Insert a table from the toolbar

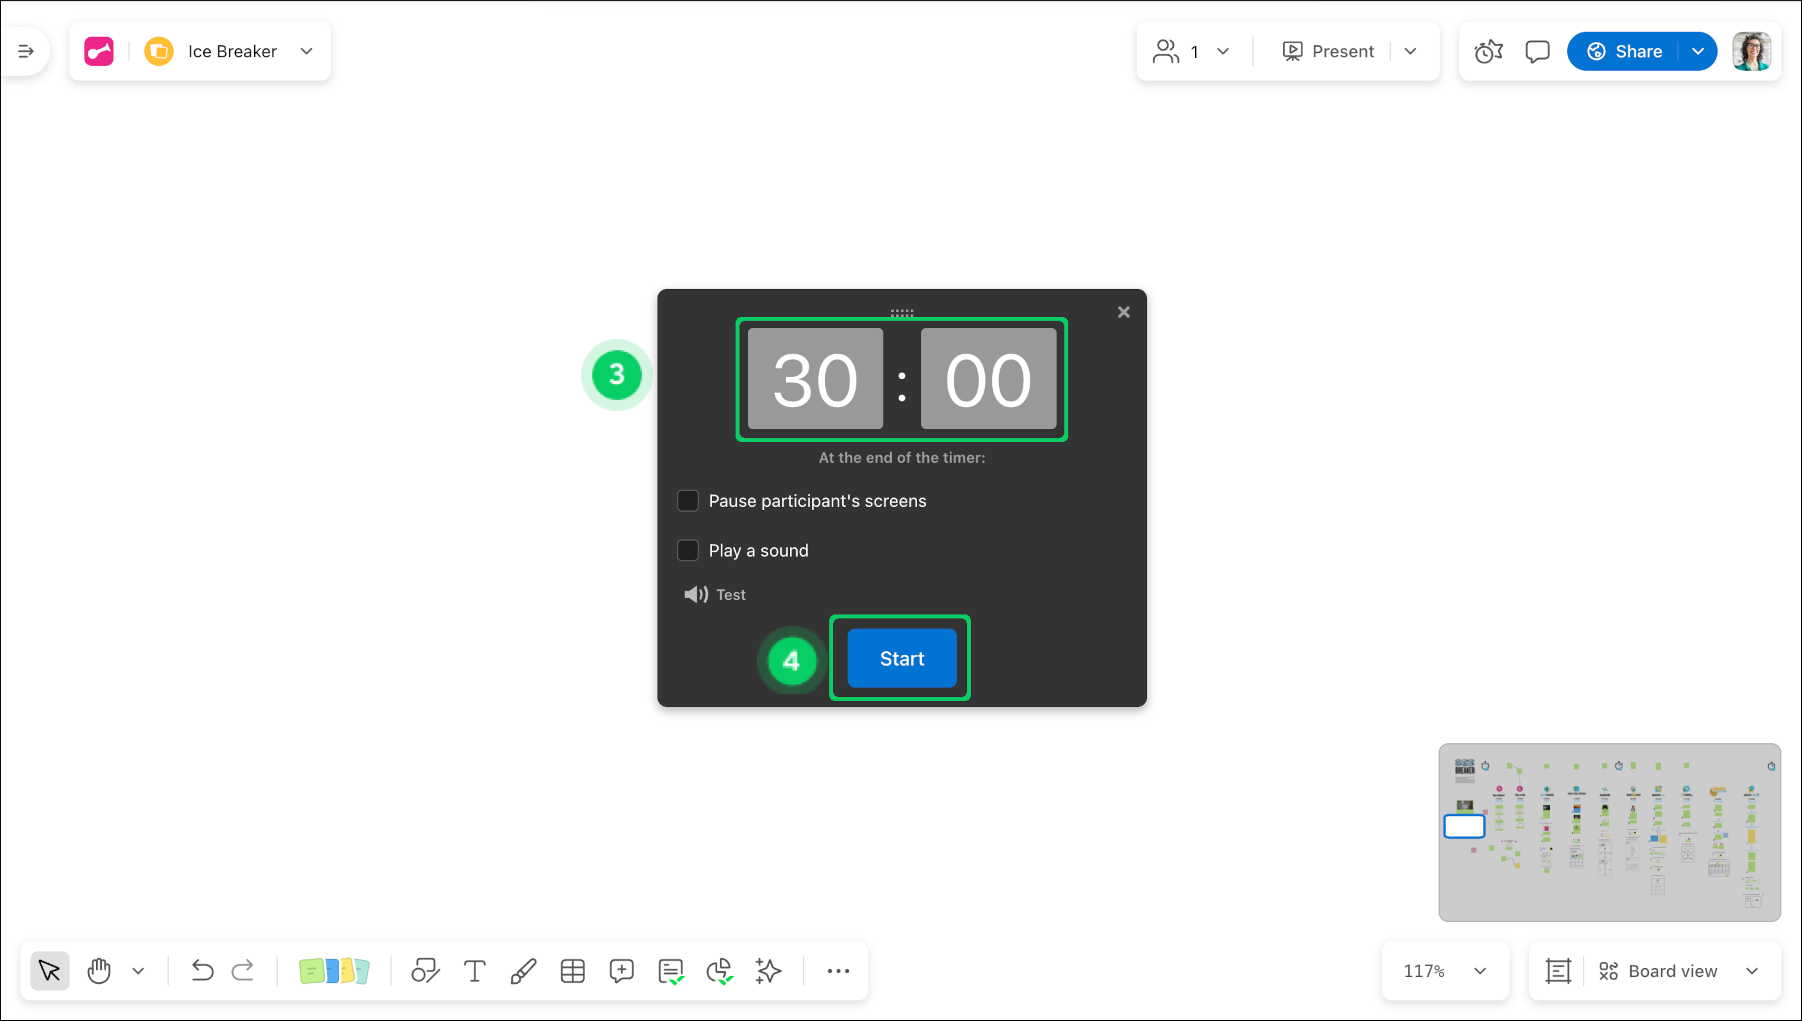click(573, 970)
